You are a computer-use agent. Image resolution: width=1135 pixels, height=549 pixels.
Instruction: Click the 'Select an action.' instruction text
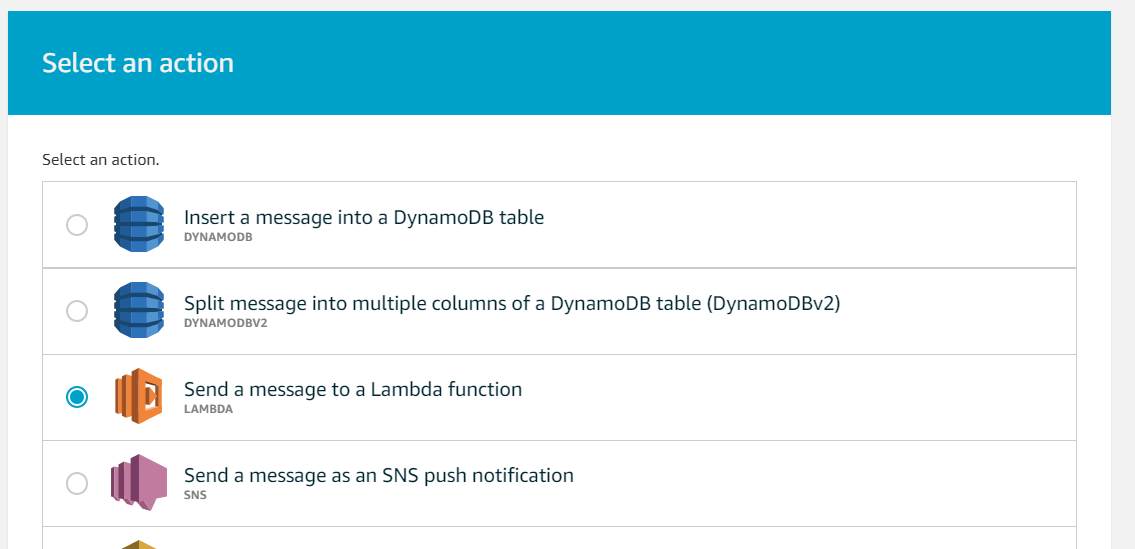pos(101,160)
